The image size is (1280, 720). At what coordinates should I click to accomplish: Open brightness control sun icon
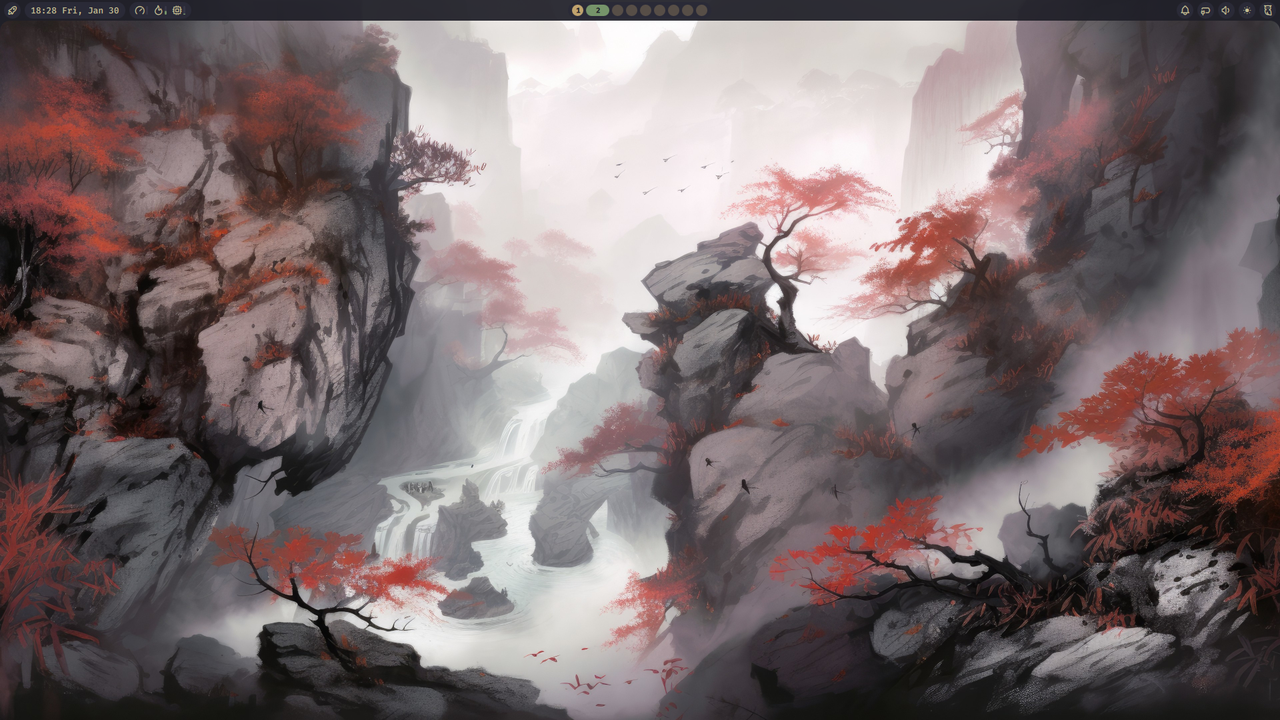[x=1246, y=10]
